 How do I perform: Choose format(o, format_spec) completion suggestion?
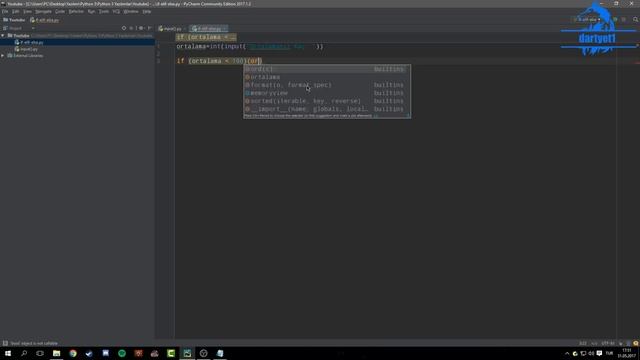coord(327,85)
